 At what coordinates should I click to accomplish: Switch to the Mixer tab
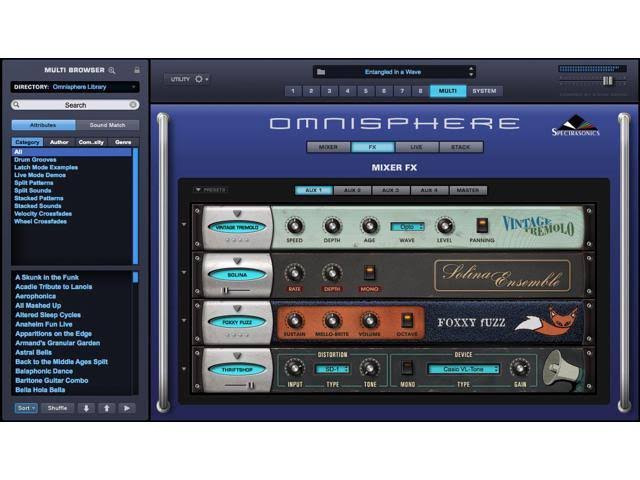(329, 147)
